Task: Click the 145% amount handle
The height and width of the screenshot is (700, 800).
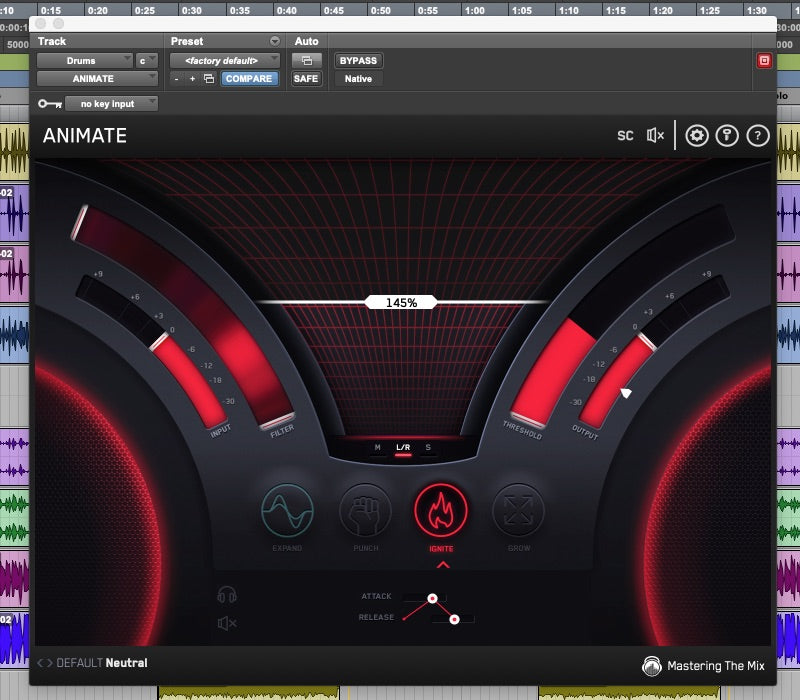Action: click(401, 303)
